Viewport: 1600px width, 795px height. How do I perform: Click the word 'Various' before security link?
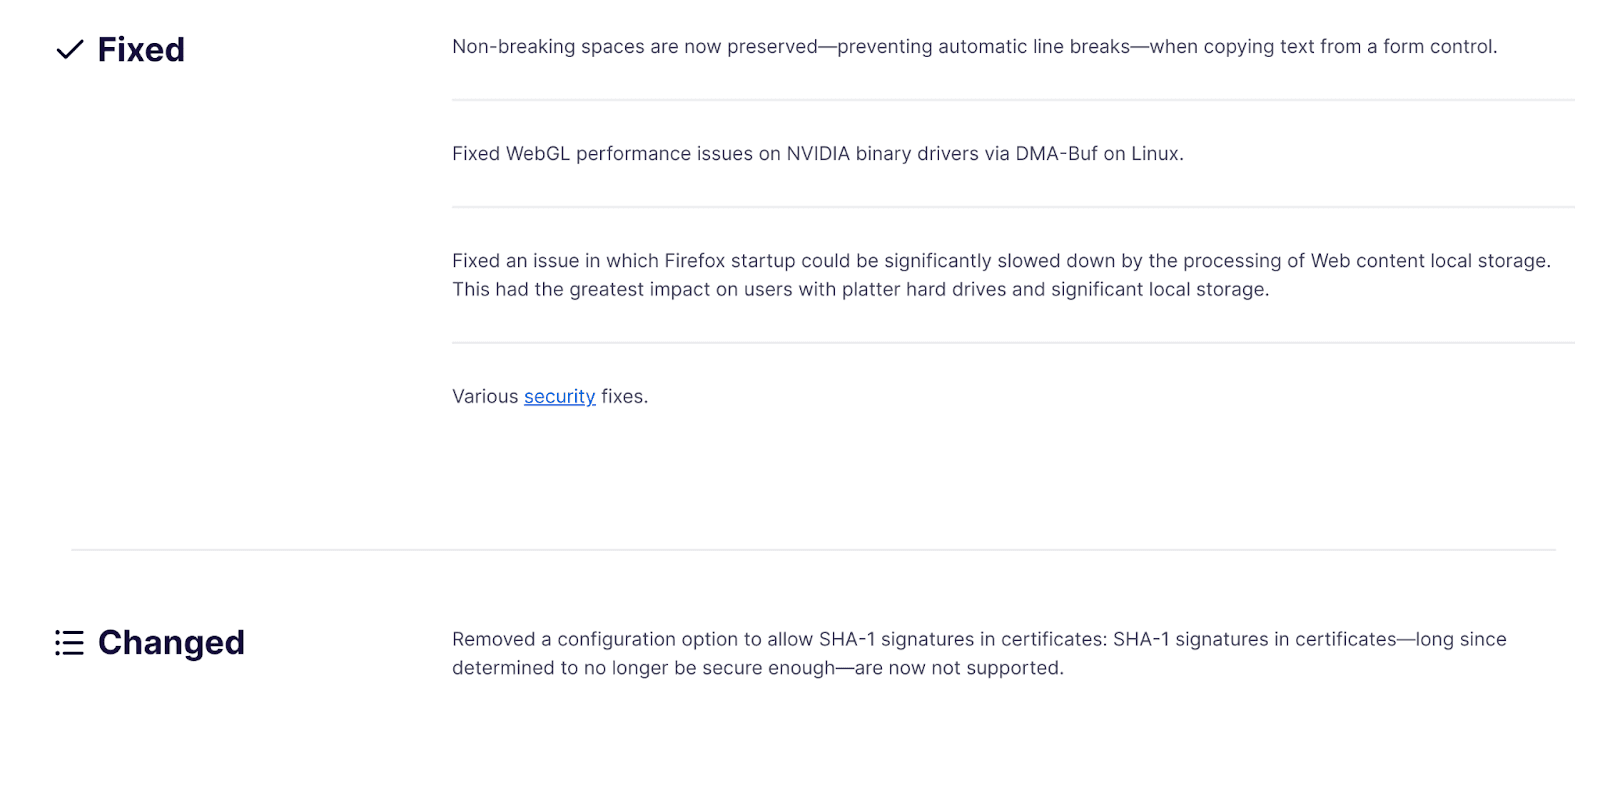[x=485, y=397]
